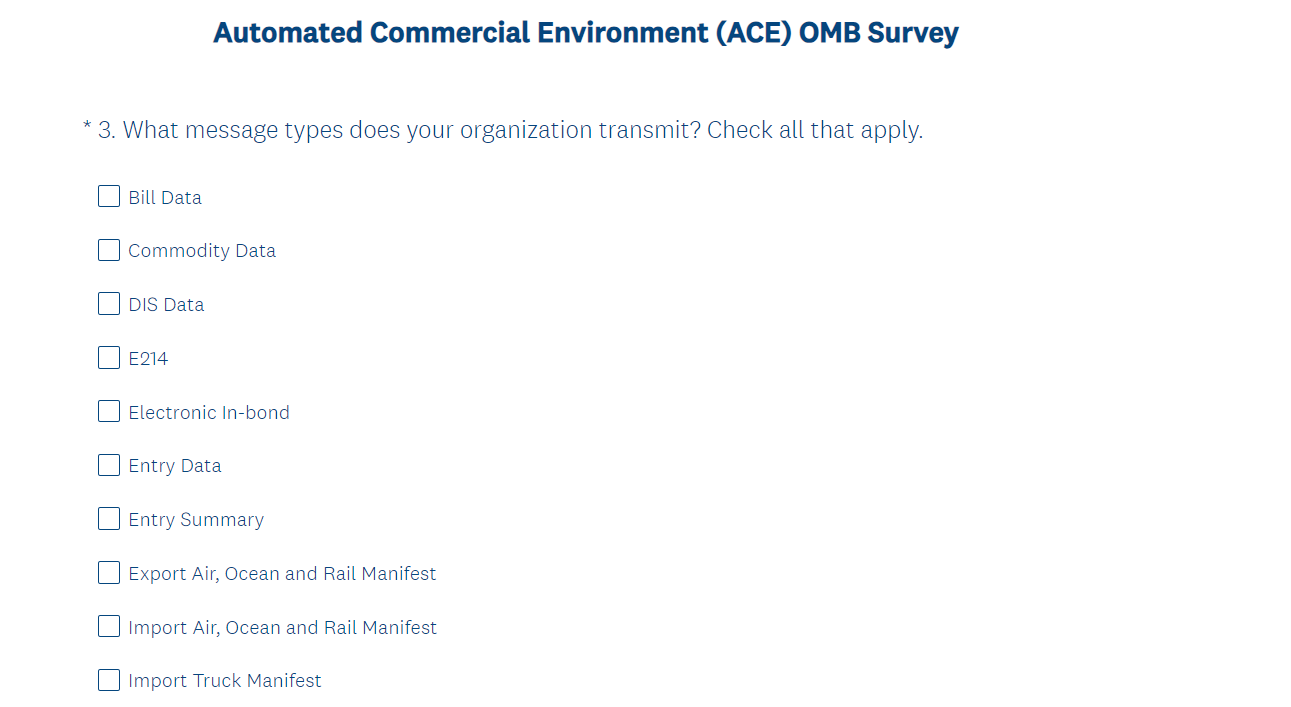Click the "Import Truck Manifest" label text
This screenshot has height=707, width=1291.
click(225, 681)
